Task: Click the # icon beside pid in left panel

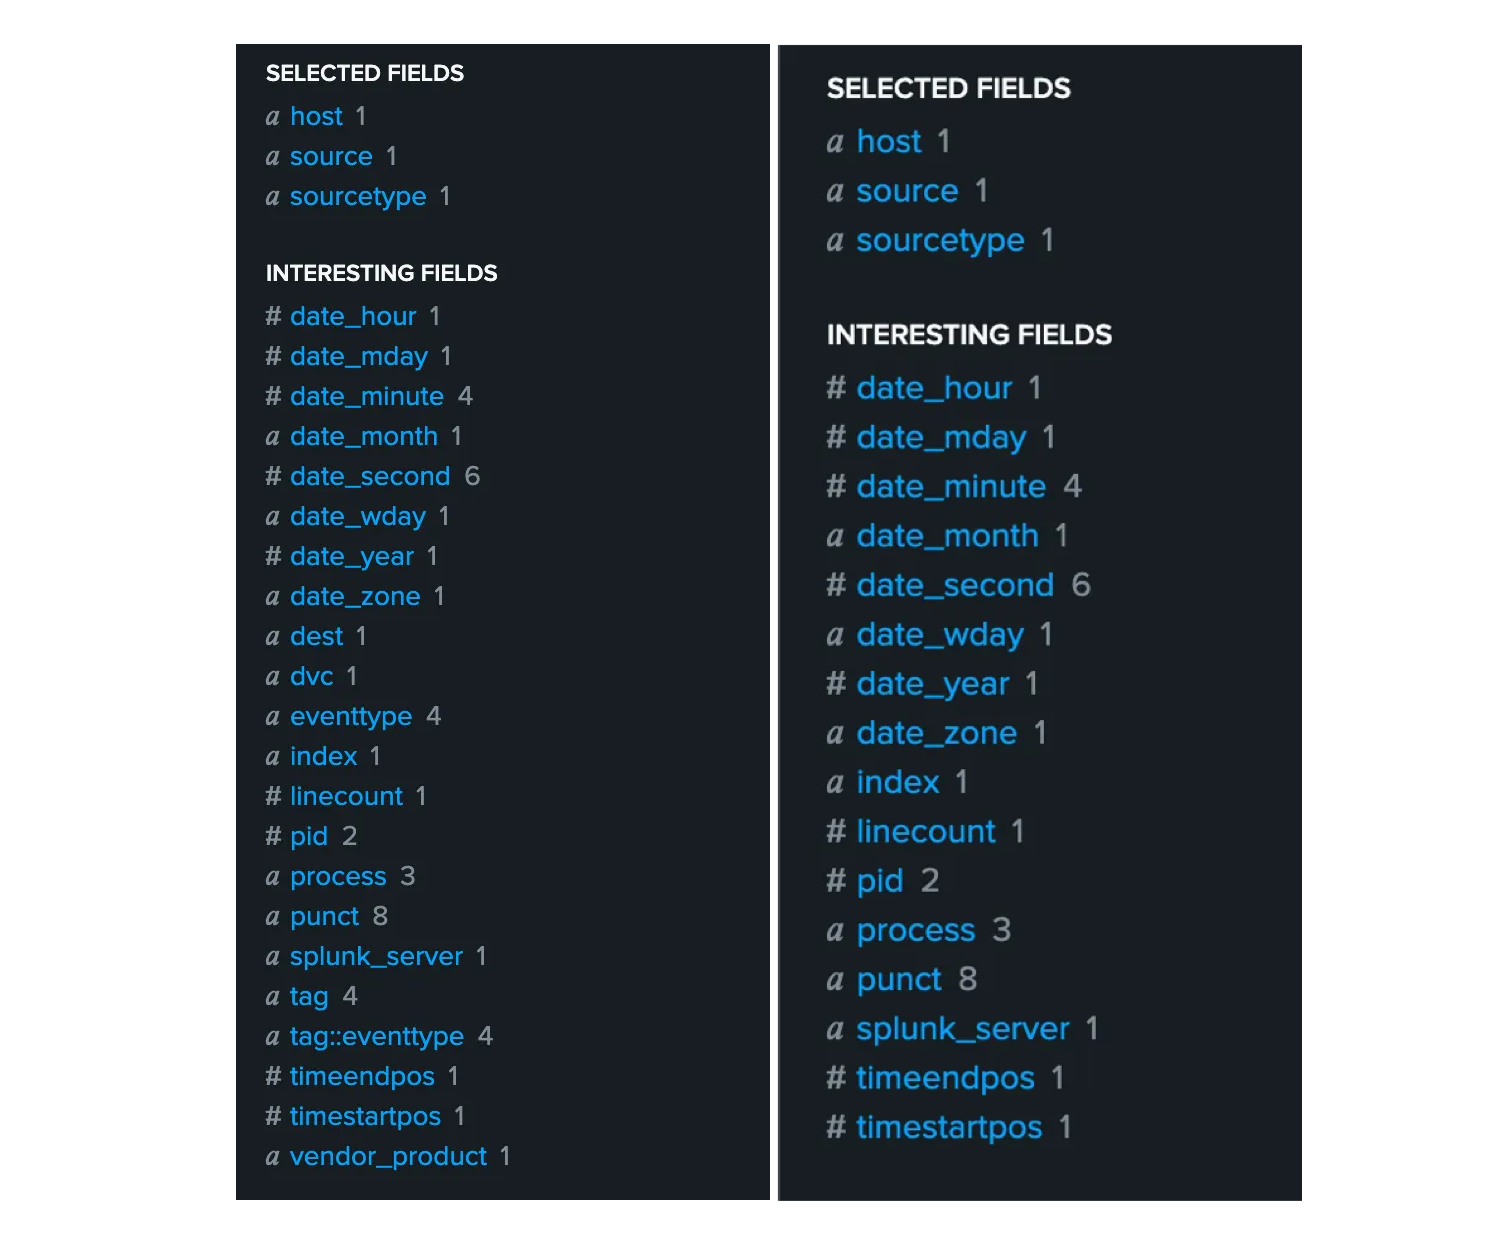Action: [273, 836]
